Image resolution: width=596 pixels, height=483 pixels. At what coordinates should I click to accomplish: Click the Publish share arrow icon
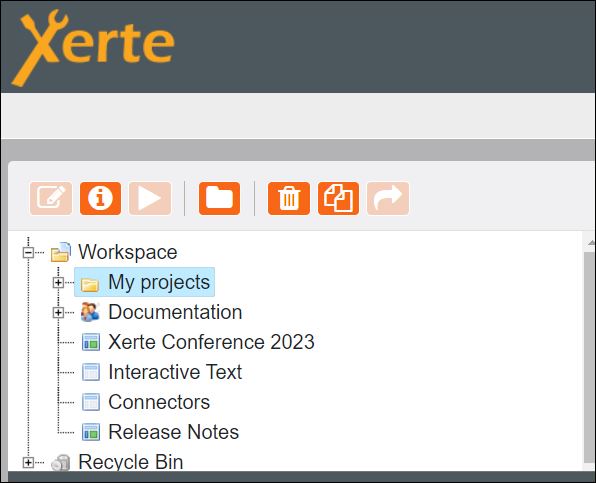pyautogui.click(x=388, y=198)
